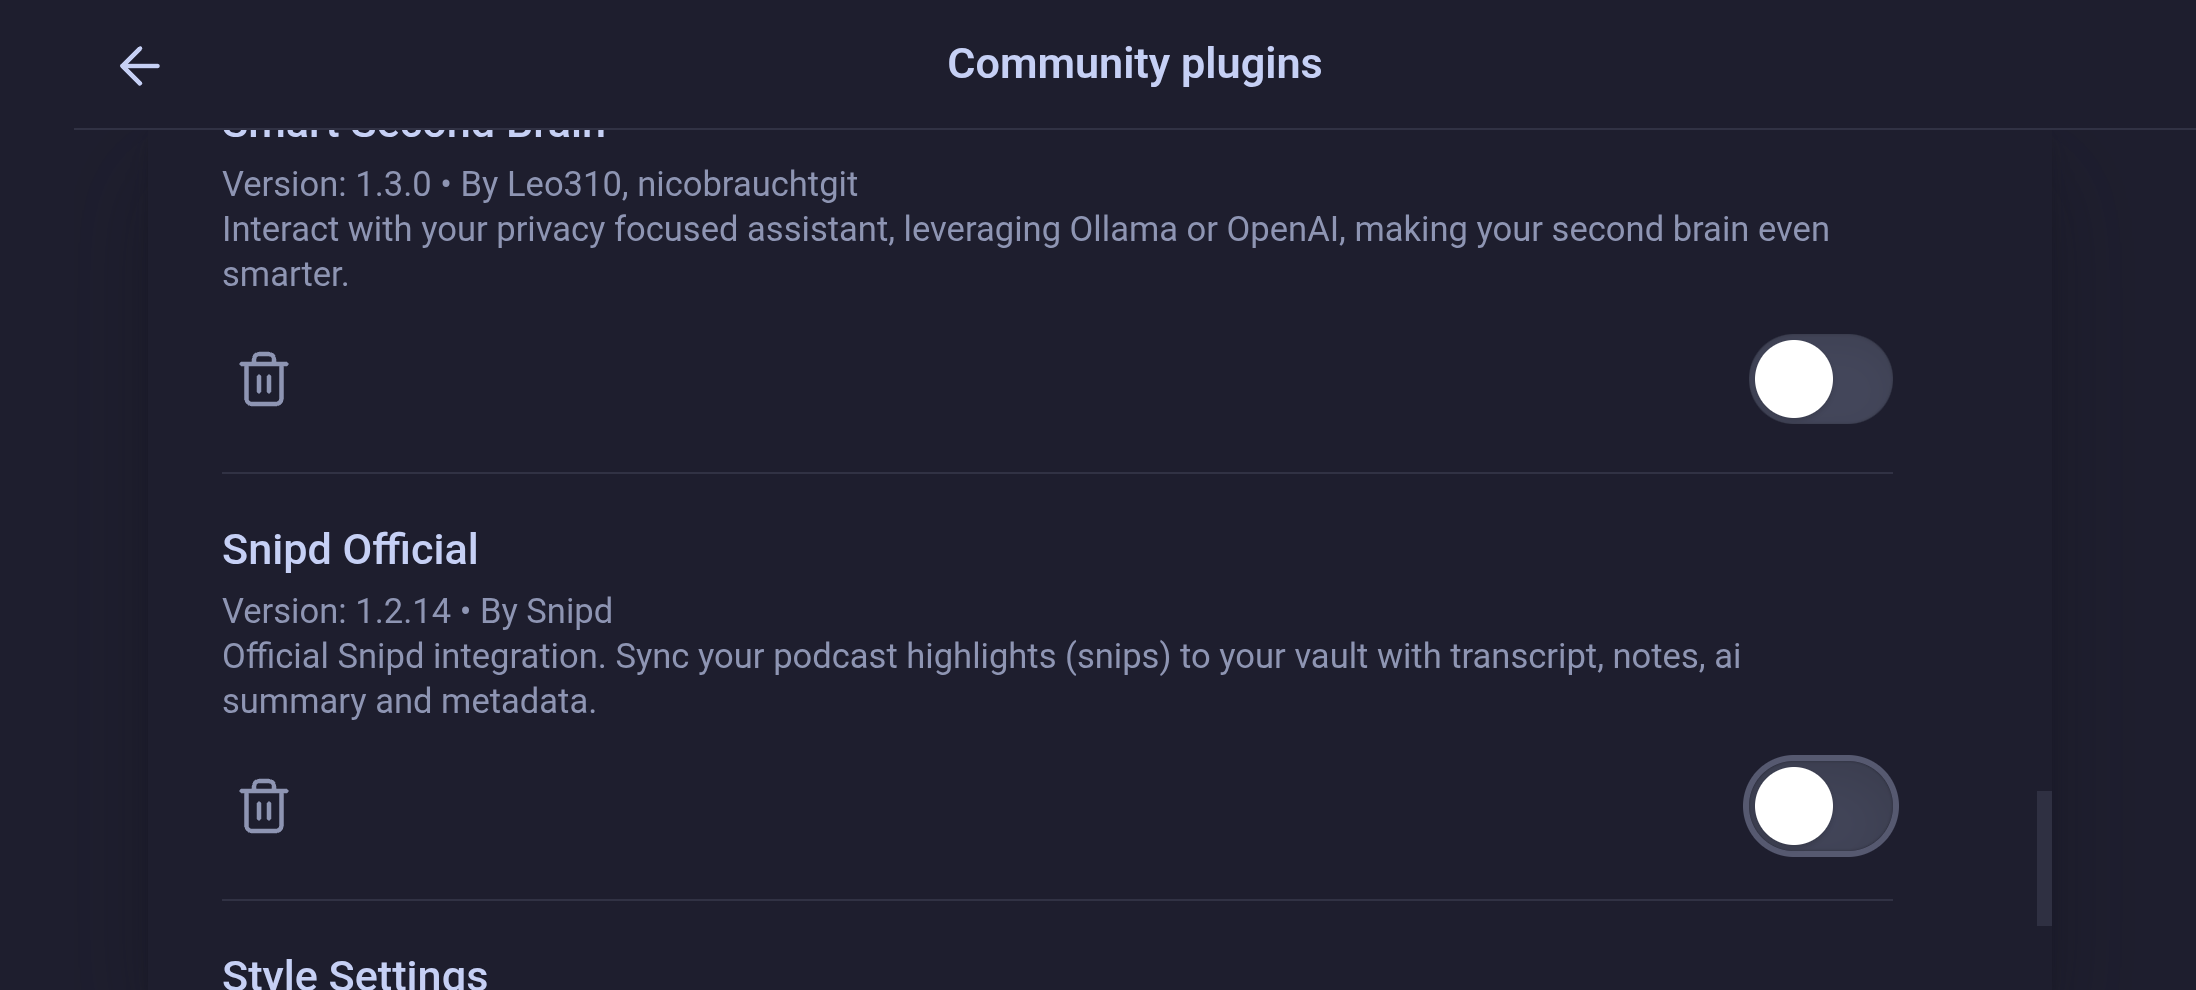Delete the Smart Second Brain plugin
Viewport: 2196px width, 990px height.
point(264,379)
